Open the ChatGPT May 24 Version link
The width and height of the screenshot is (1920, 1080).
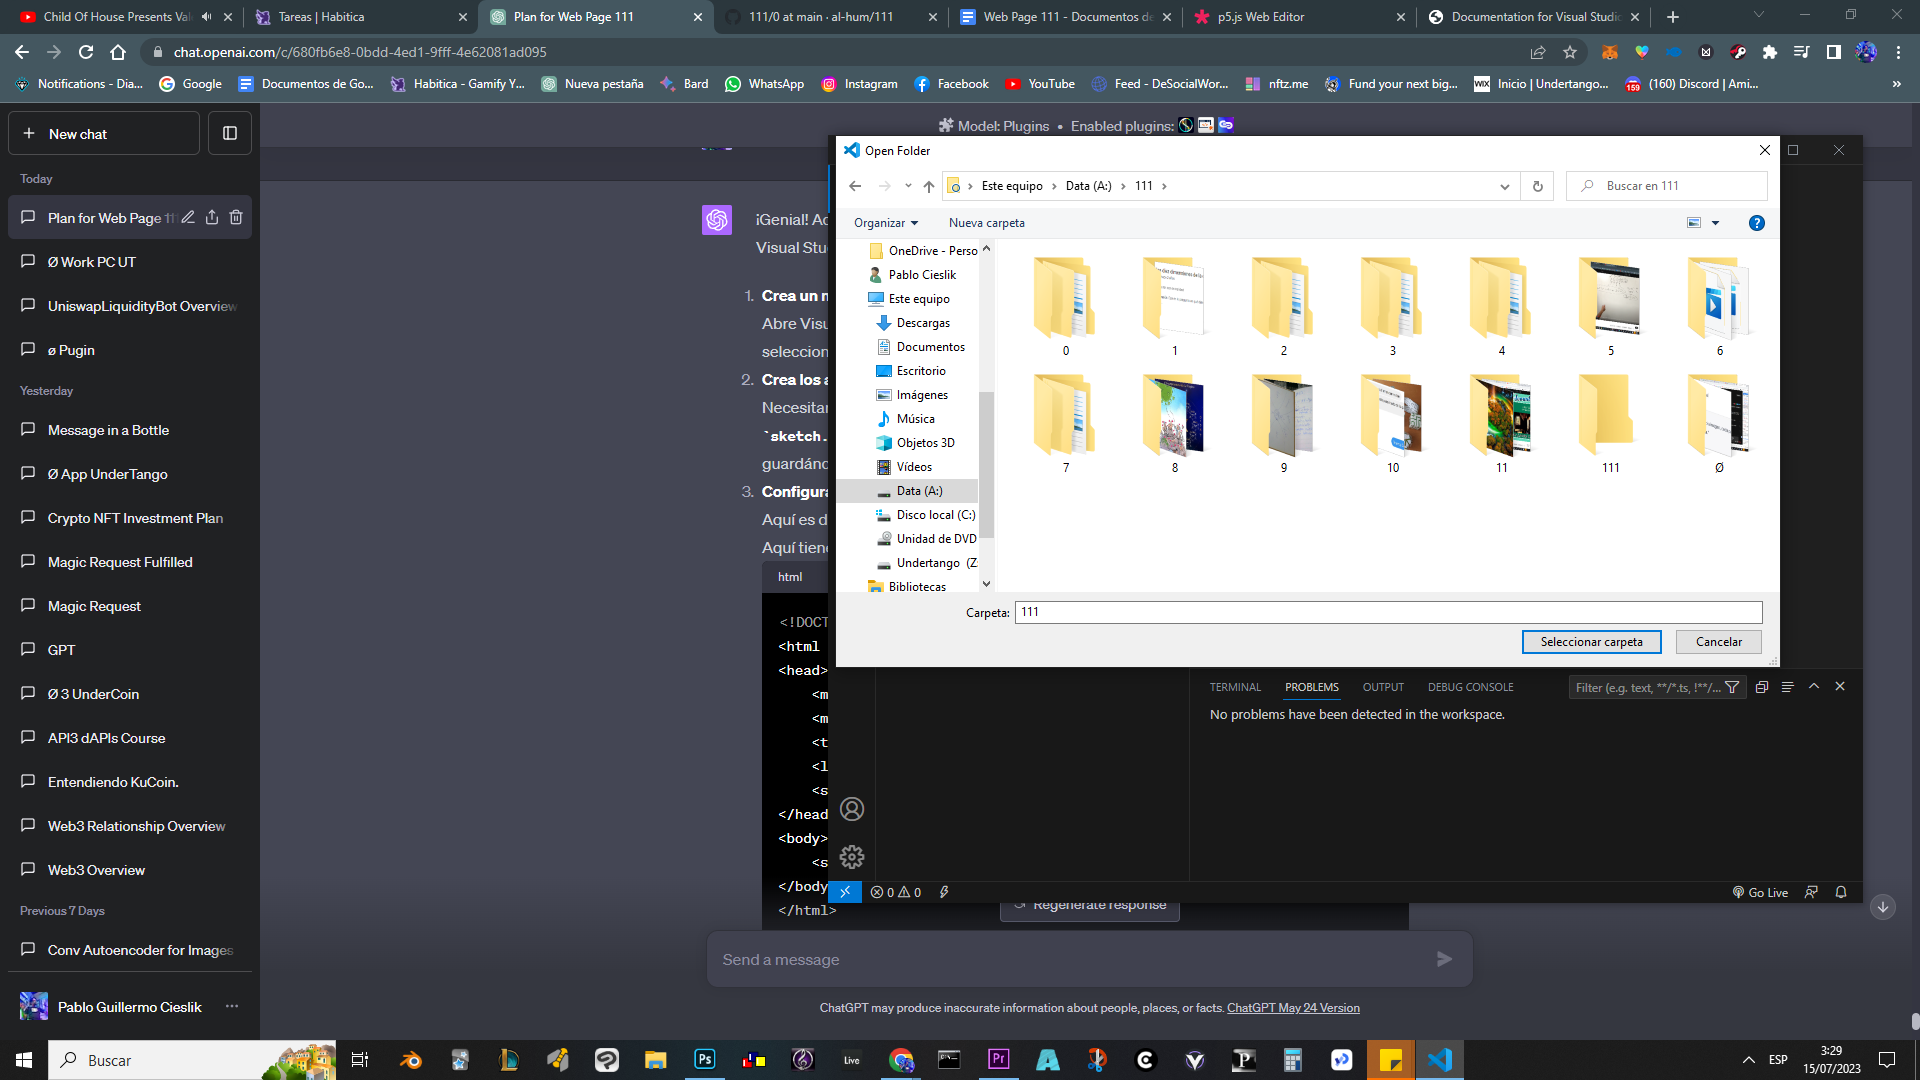click(x=1293, y=1008)
